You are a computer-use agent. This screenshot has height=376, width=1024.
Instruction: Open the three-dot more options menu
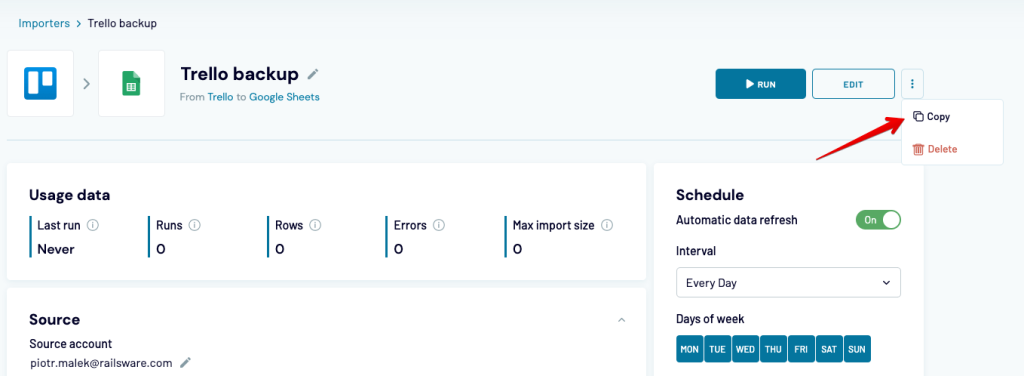pos(912,84)
